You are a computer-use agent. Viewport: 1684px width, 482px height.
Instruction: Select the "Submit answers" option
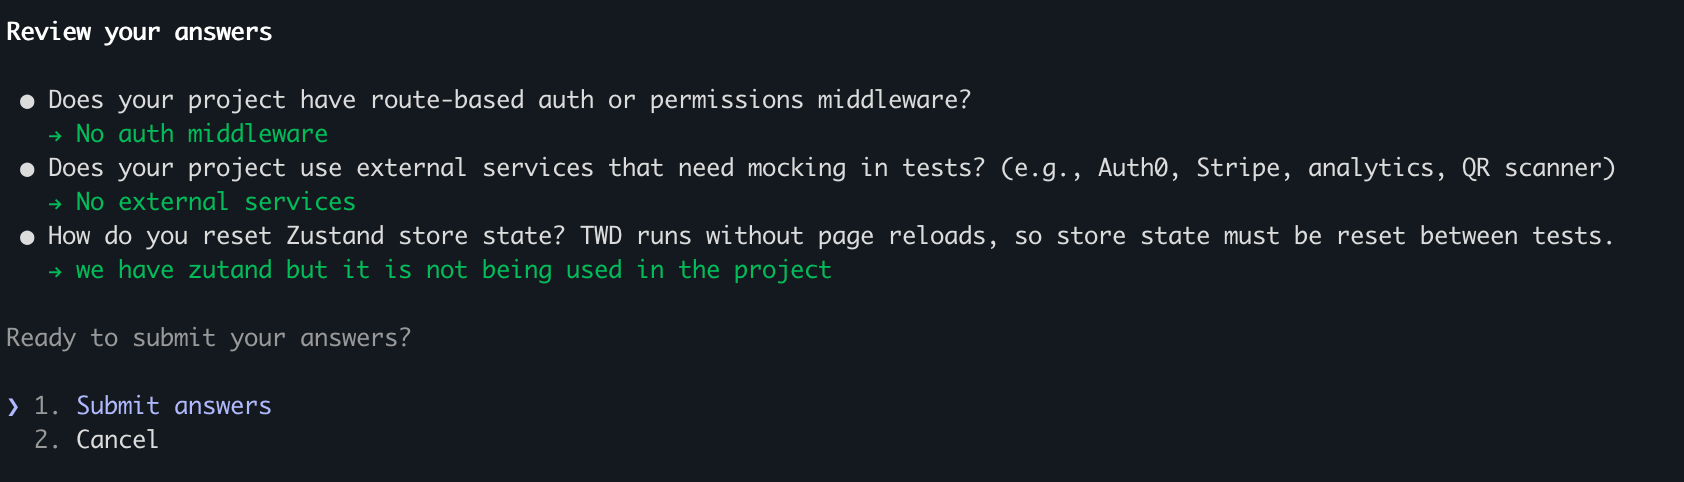pos(173,406)
